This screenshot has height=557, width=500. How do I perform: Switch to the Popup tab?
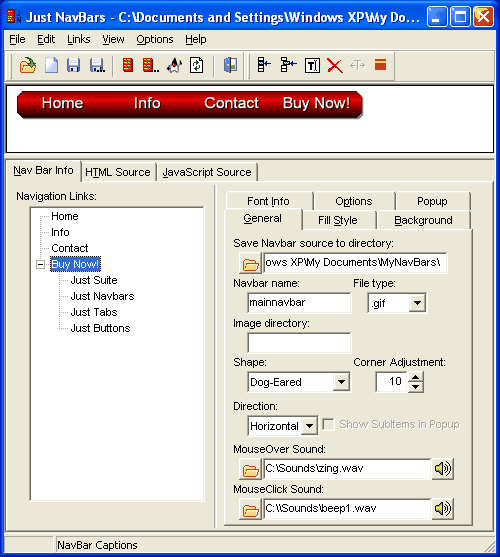[x=432, y=201]
